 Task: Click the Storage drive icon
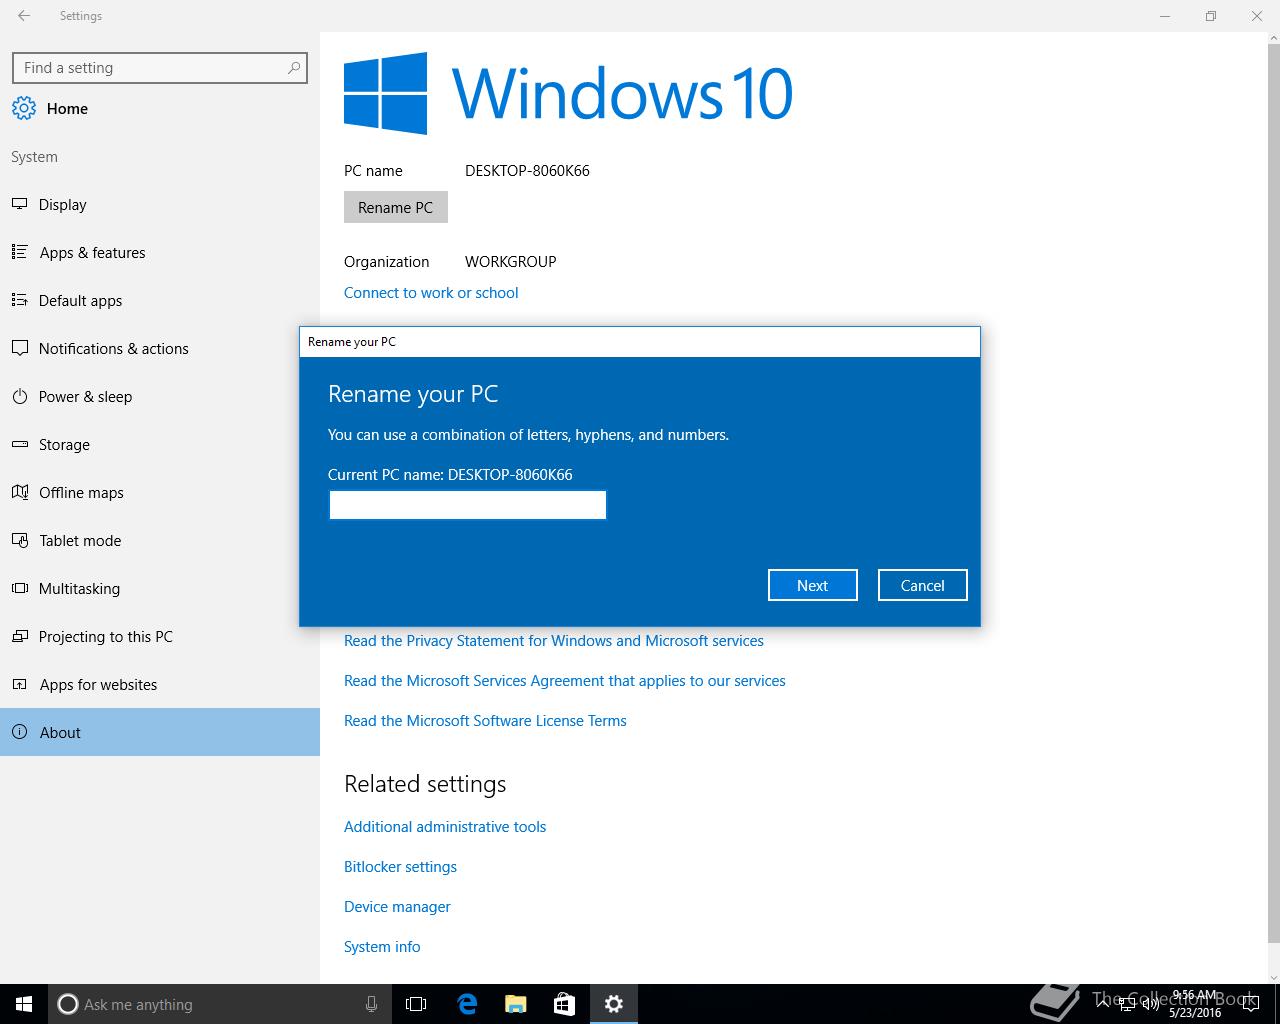19,444
